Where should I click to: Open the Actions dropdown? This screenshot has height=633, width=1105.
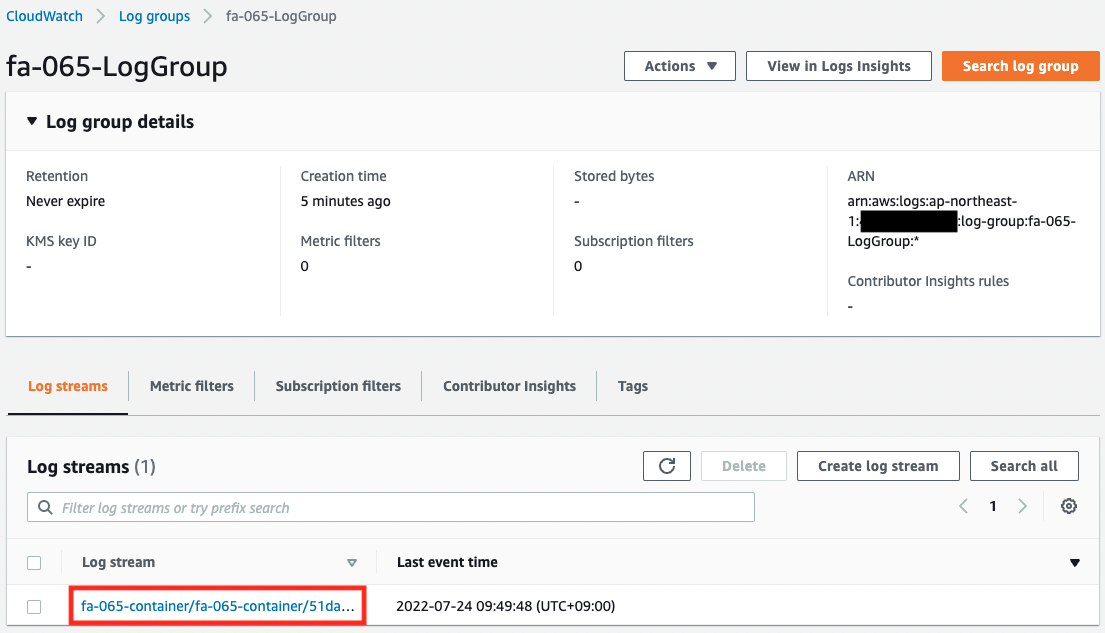pyautogui.click(x=679, y=66)
